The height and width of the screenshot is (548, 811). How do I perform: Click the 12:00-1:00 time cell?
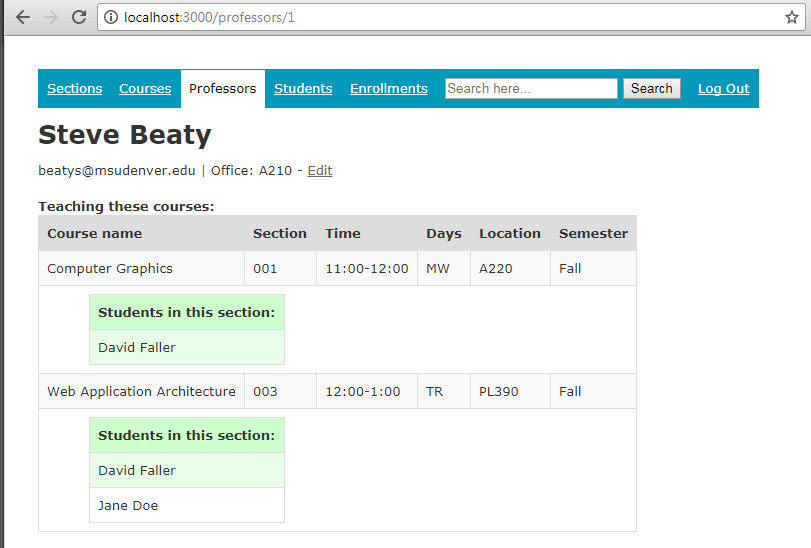367,391
